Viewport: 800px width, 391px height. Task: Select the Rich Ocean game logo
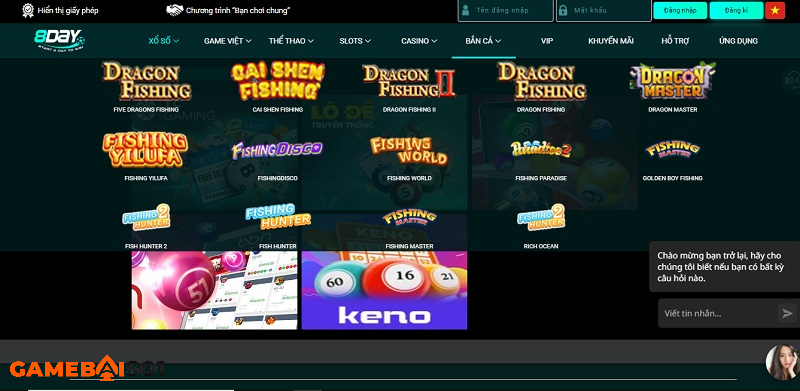(541, 217)
